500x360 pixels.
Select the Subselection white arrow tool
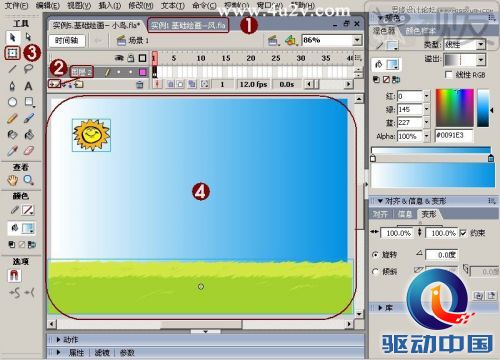click(x=28, y=37)
